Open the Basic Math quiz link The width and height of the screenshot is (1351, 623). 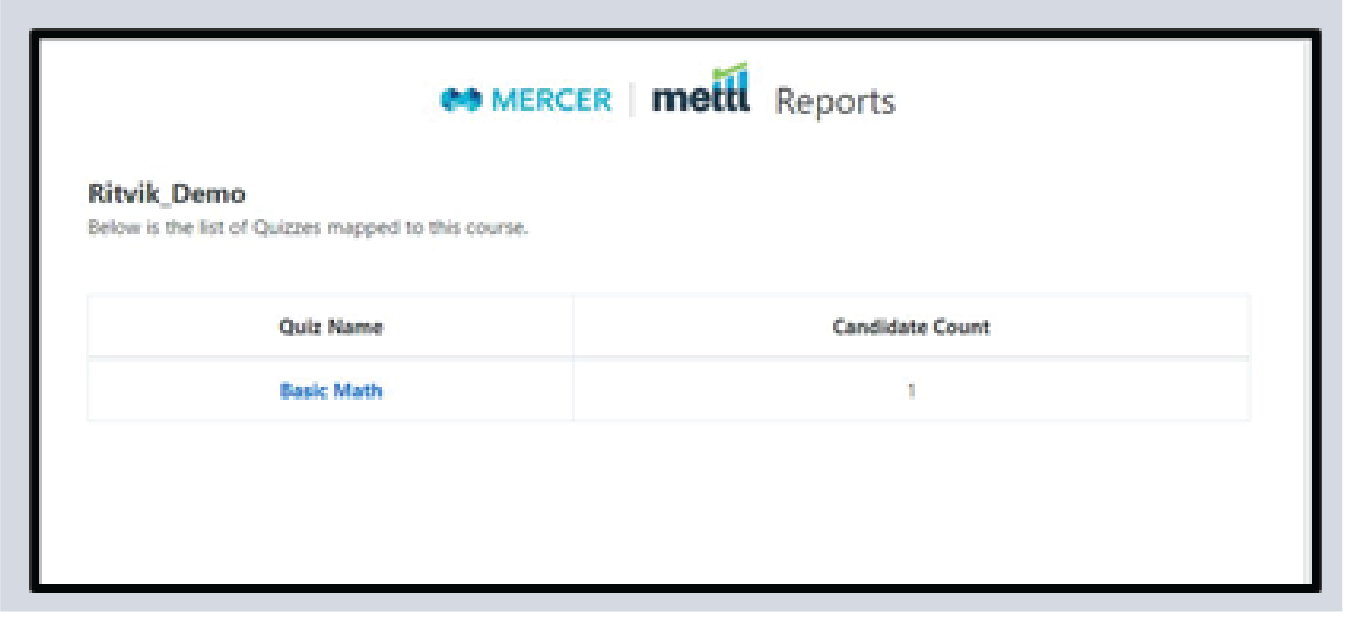pos(330,390)
